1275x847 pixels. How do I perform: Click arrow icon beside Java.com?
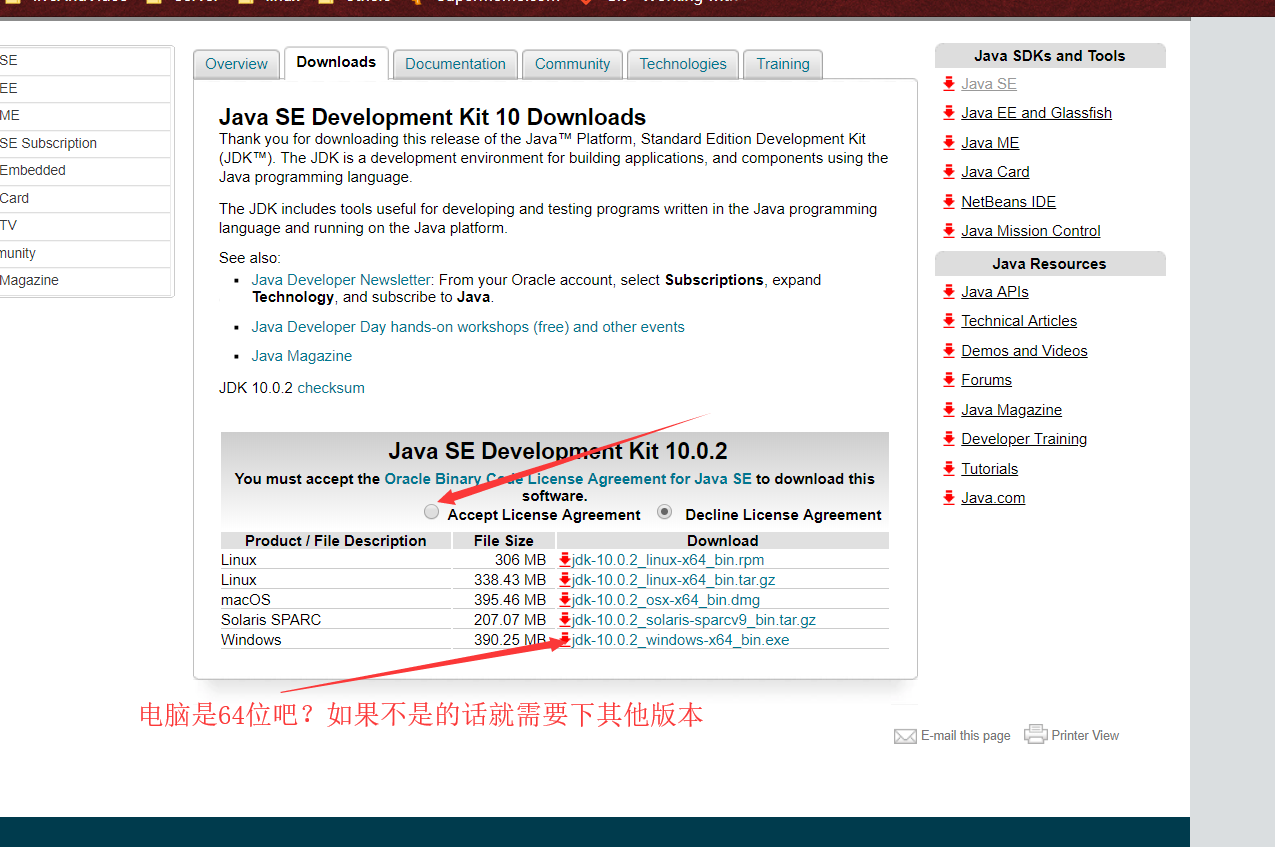click(949, 498)
